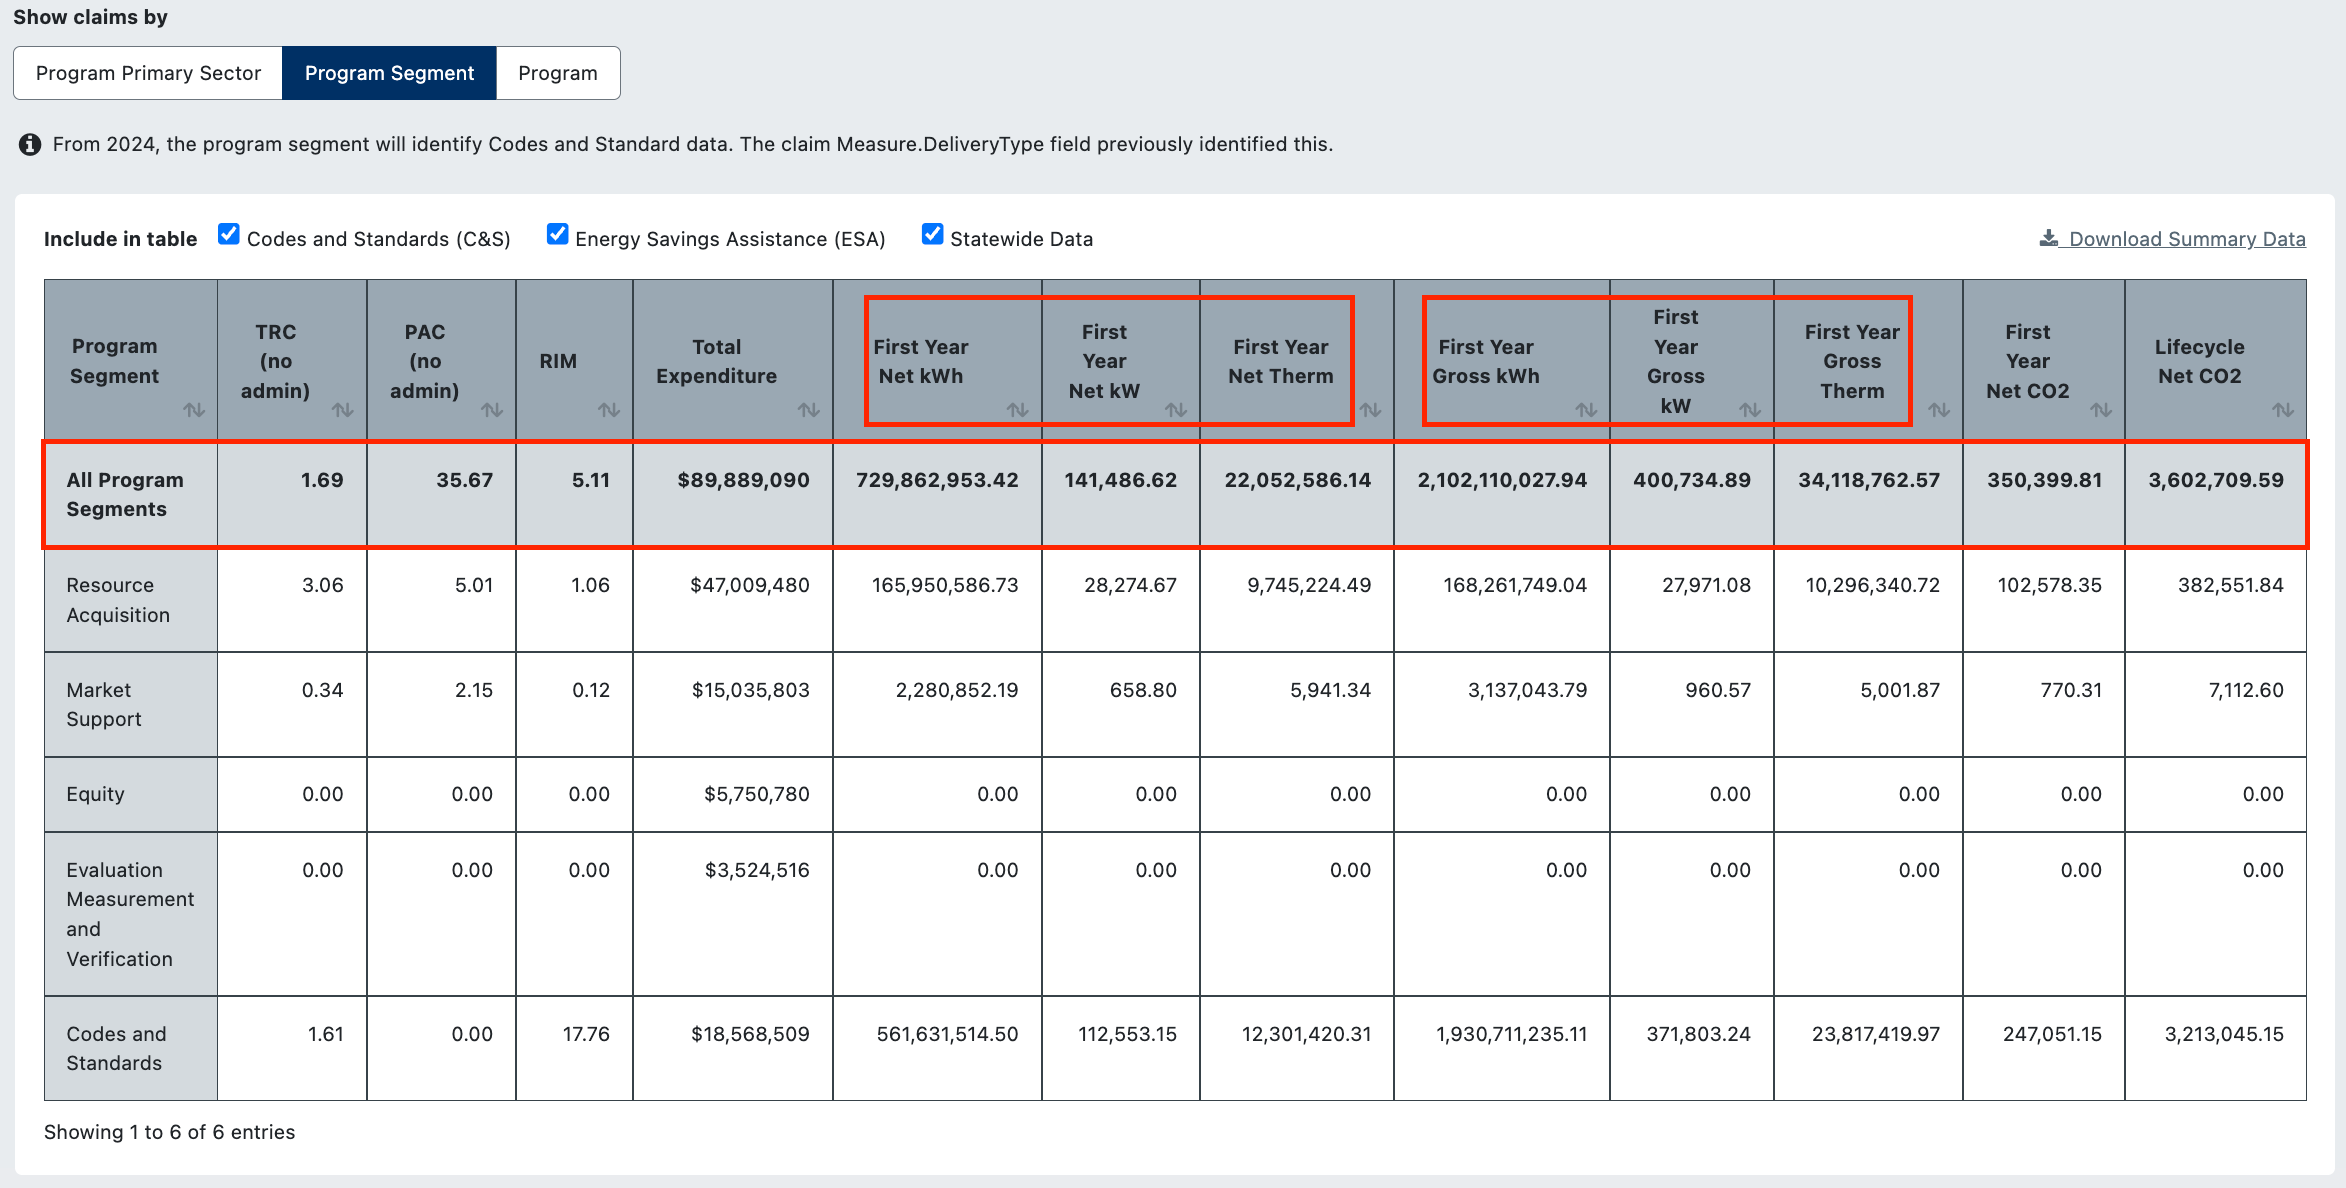Sort by TRC (no admin) column arrows
The height and width of the screenshot is (1188, 2346).
pos(343,410)
